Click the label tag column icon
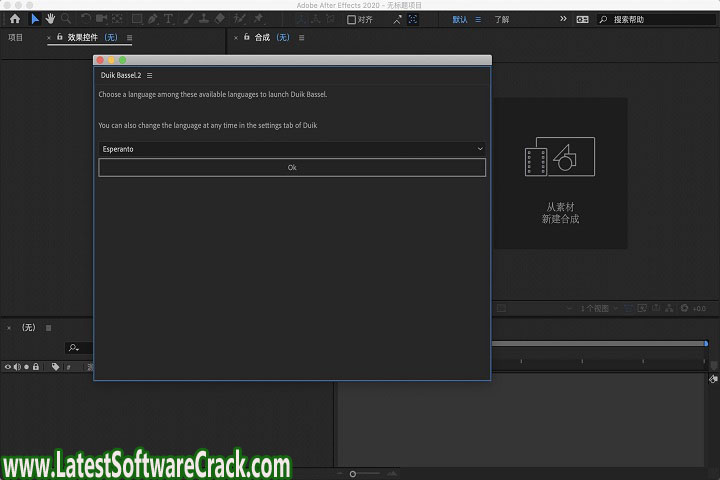The image size is (720, 480). pos(56,367)
